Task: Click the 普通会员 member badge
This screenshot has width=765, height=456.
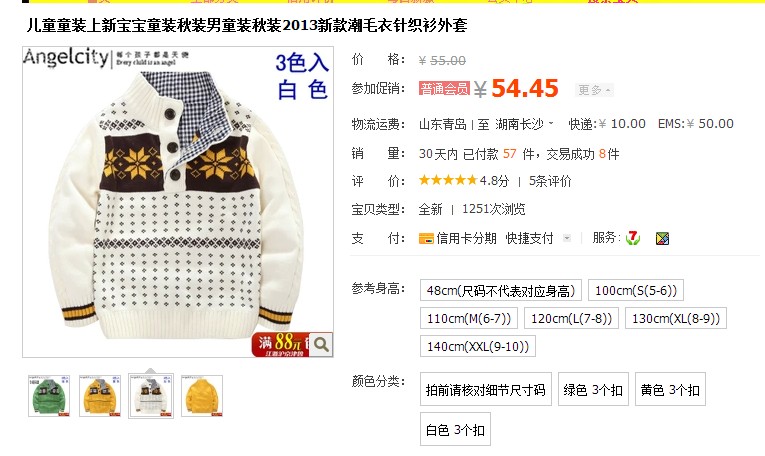Action: (444, 88)
